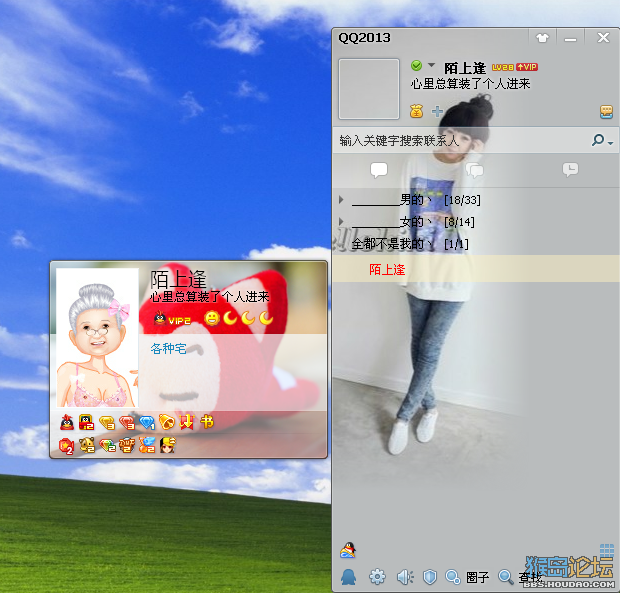The image size is (620, 593).
Task: Click 各种宅 link in profile card
Action: coord(168,348)
